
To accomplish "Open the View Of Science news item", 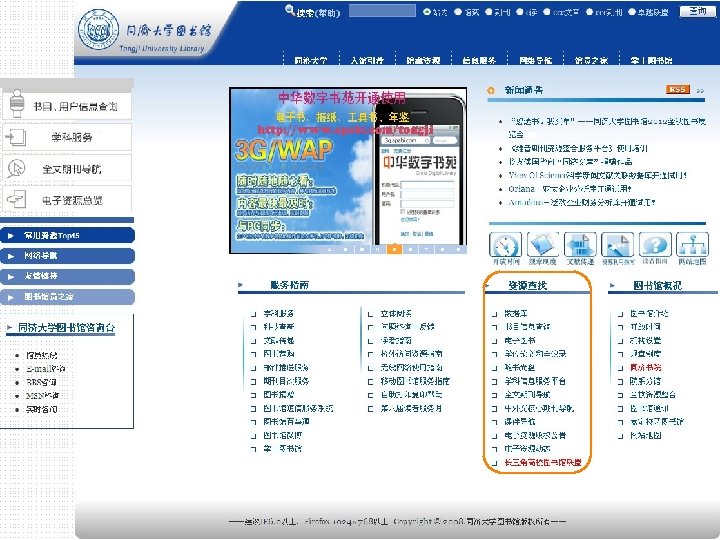I will pyautogui.click(x=597, y=175).
